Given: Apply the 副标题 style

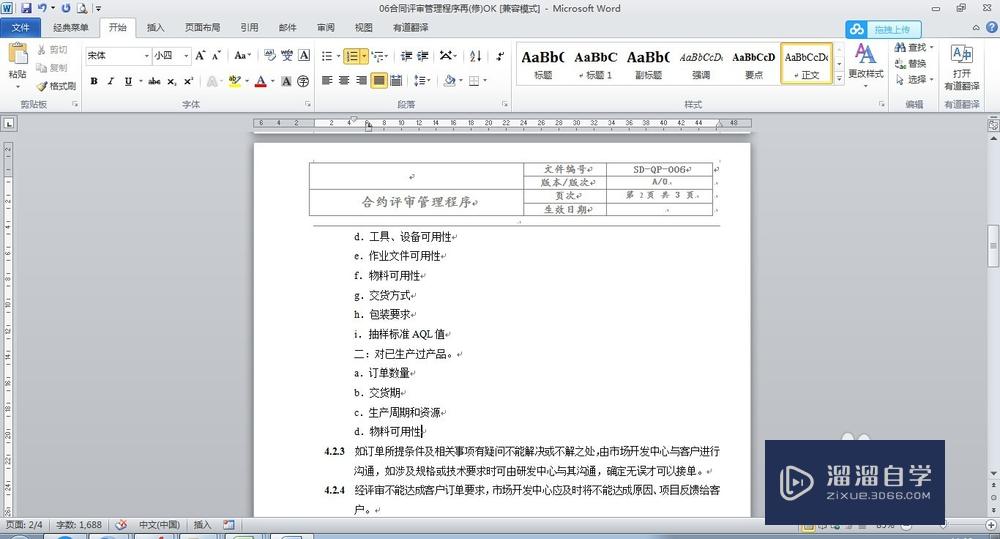Looking at the screenshot, I should click(648, 63).
